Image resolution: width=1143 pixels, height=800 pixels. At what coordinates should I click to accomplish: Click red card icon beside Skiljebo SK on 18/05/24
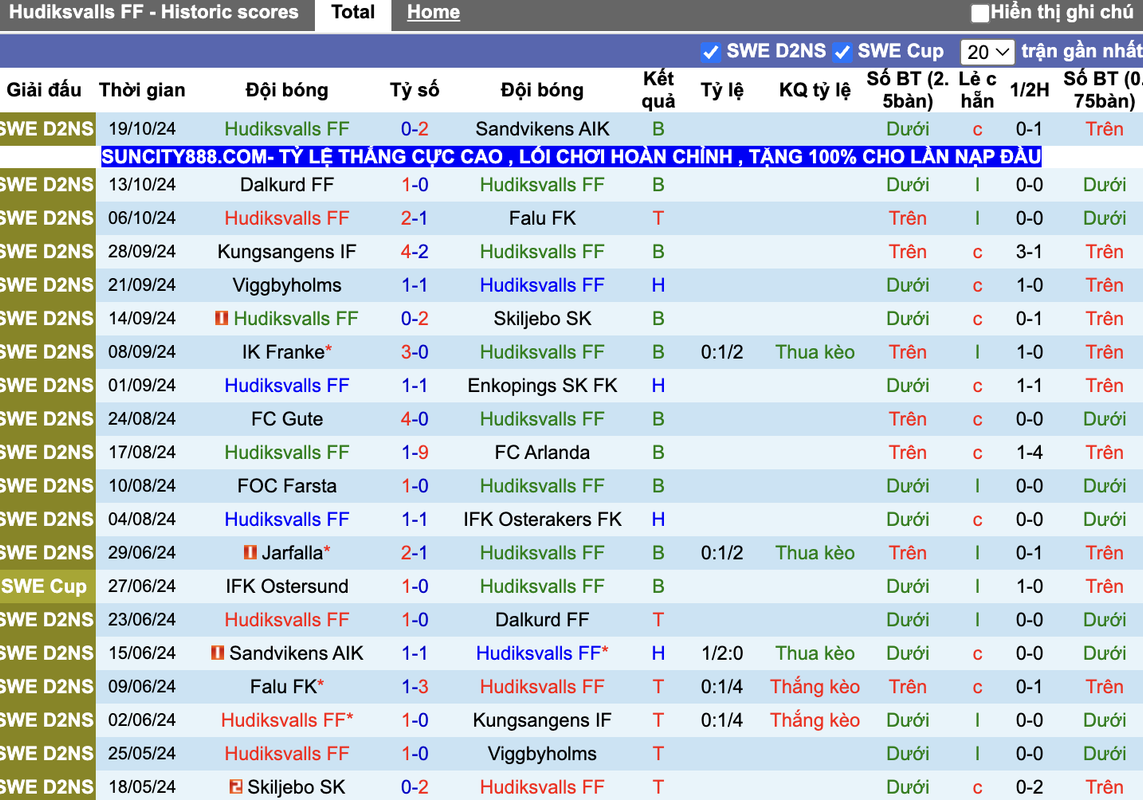point(235,787)
